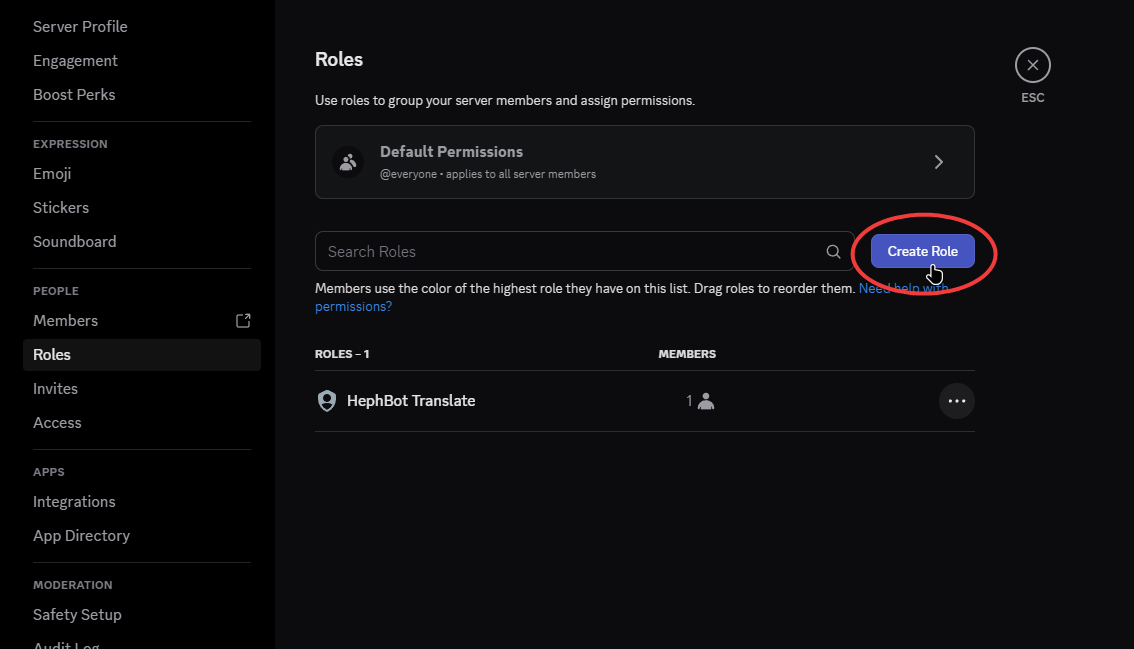Select Integrations under Apps
The height and width of the screenshot is (649, 1134).
point(74,502)
